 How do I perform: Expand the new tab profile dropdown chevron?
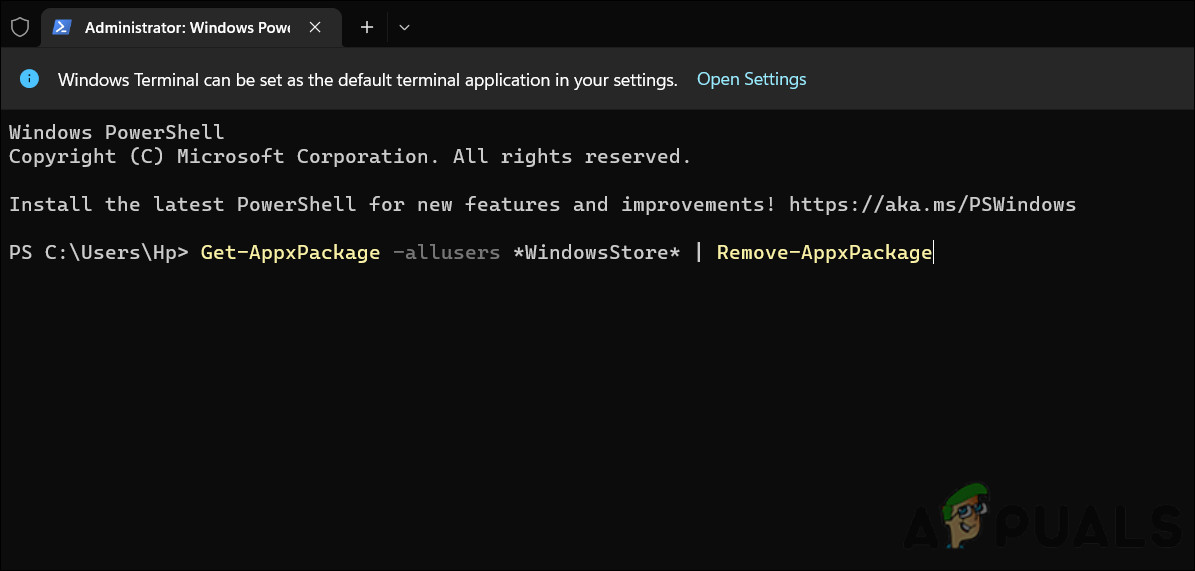point(404,28)
